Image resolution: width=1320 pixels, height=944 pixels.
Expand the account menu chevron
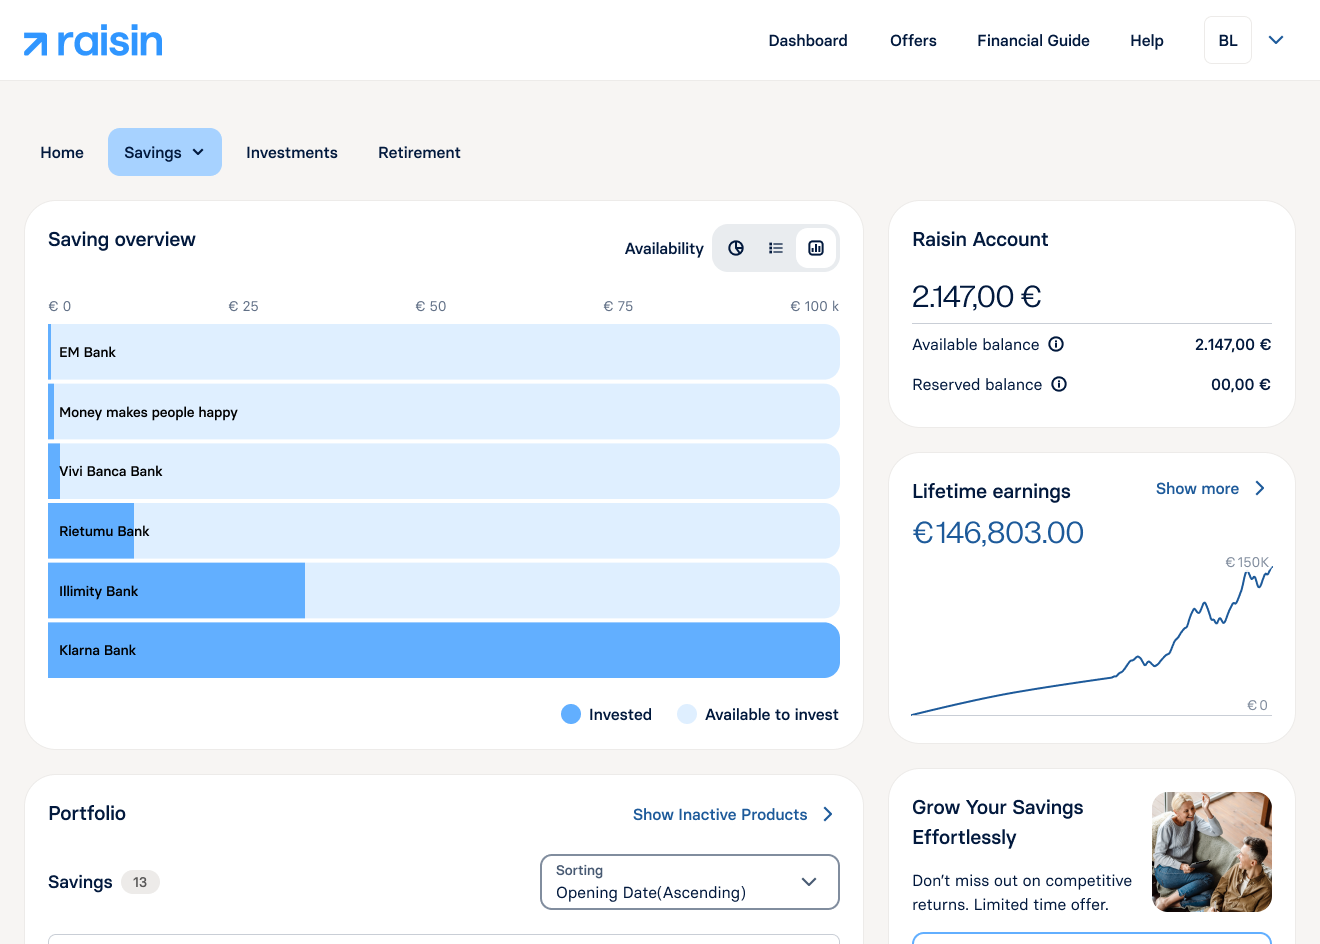pos(1276,40)
